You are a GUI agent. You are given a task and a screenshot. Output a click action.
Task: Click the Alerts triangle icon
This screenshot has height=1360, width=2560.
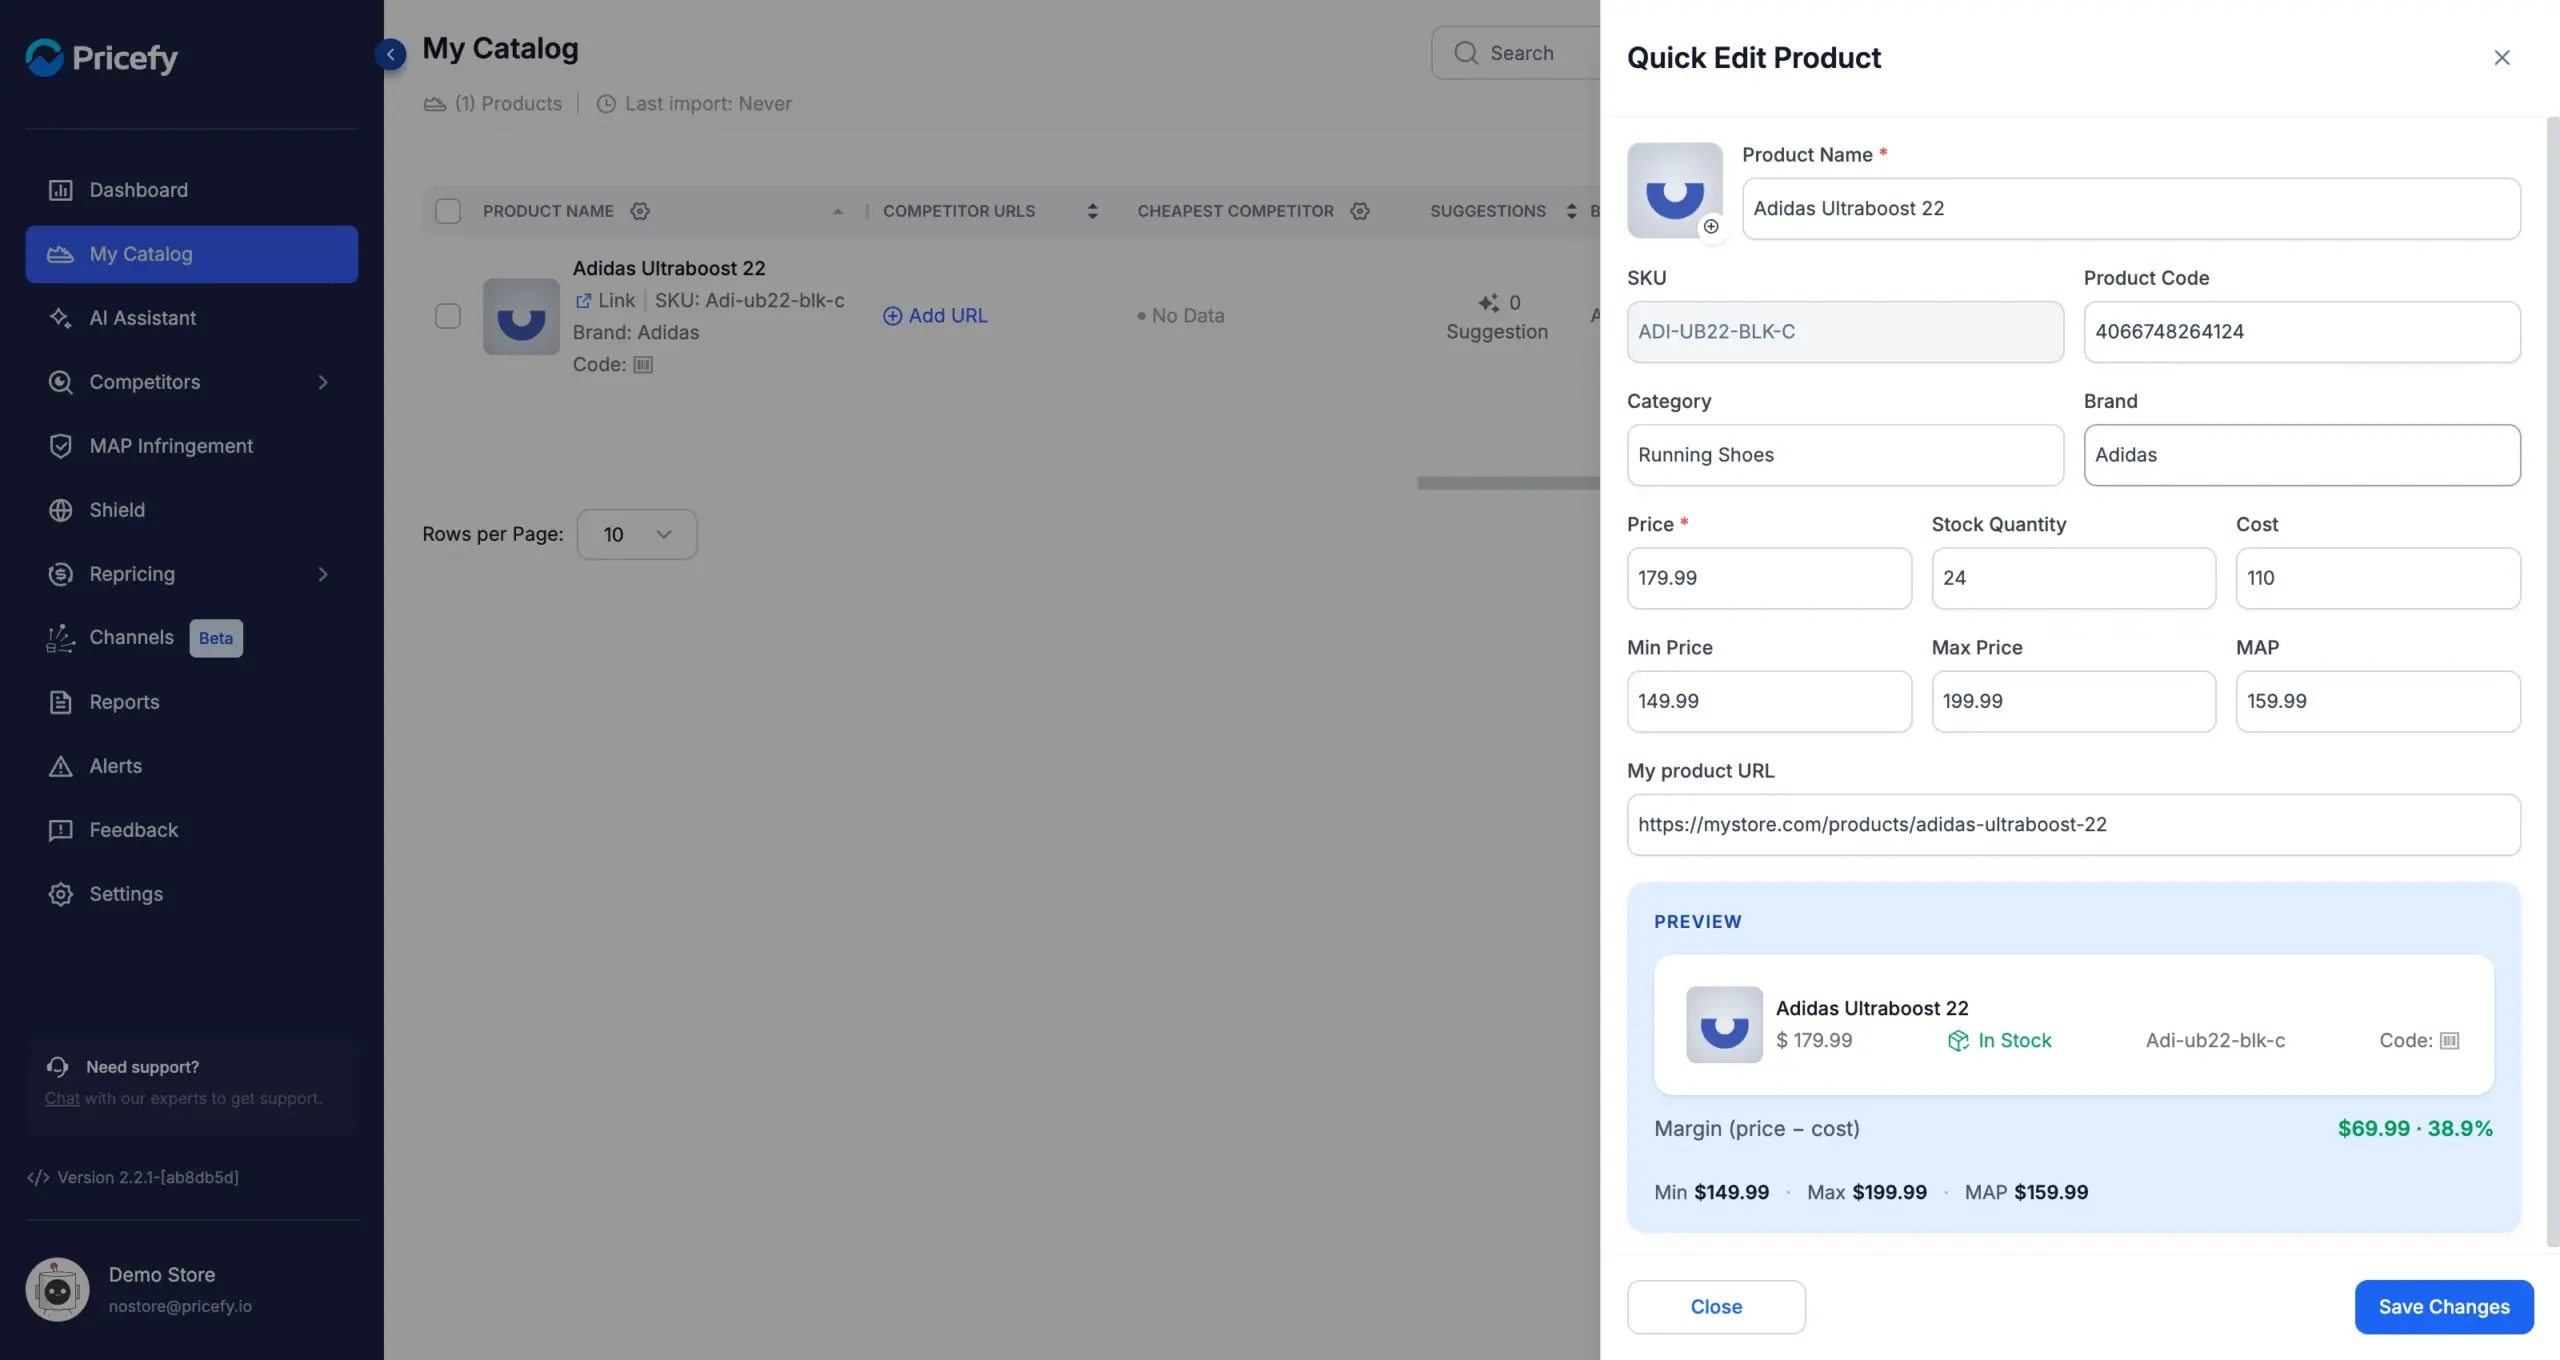pos(60,766)
